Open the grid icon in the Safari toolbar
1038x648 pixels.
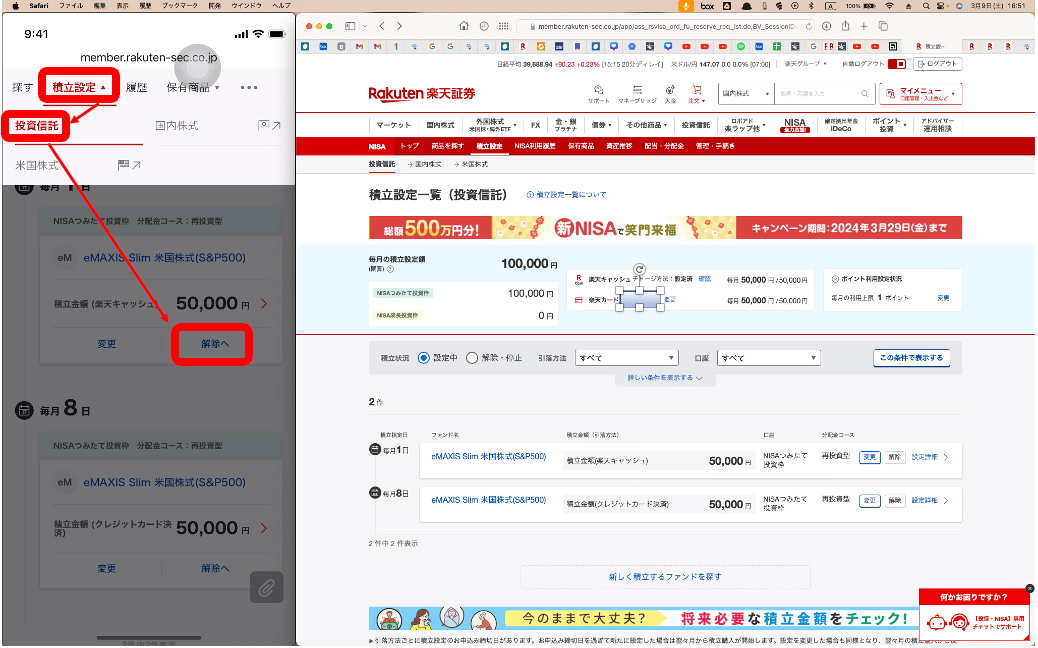click(504, 26)
